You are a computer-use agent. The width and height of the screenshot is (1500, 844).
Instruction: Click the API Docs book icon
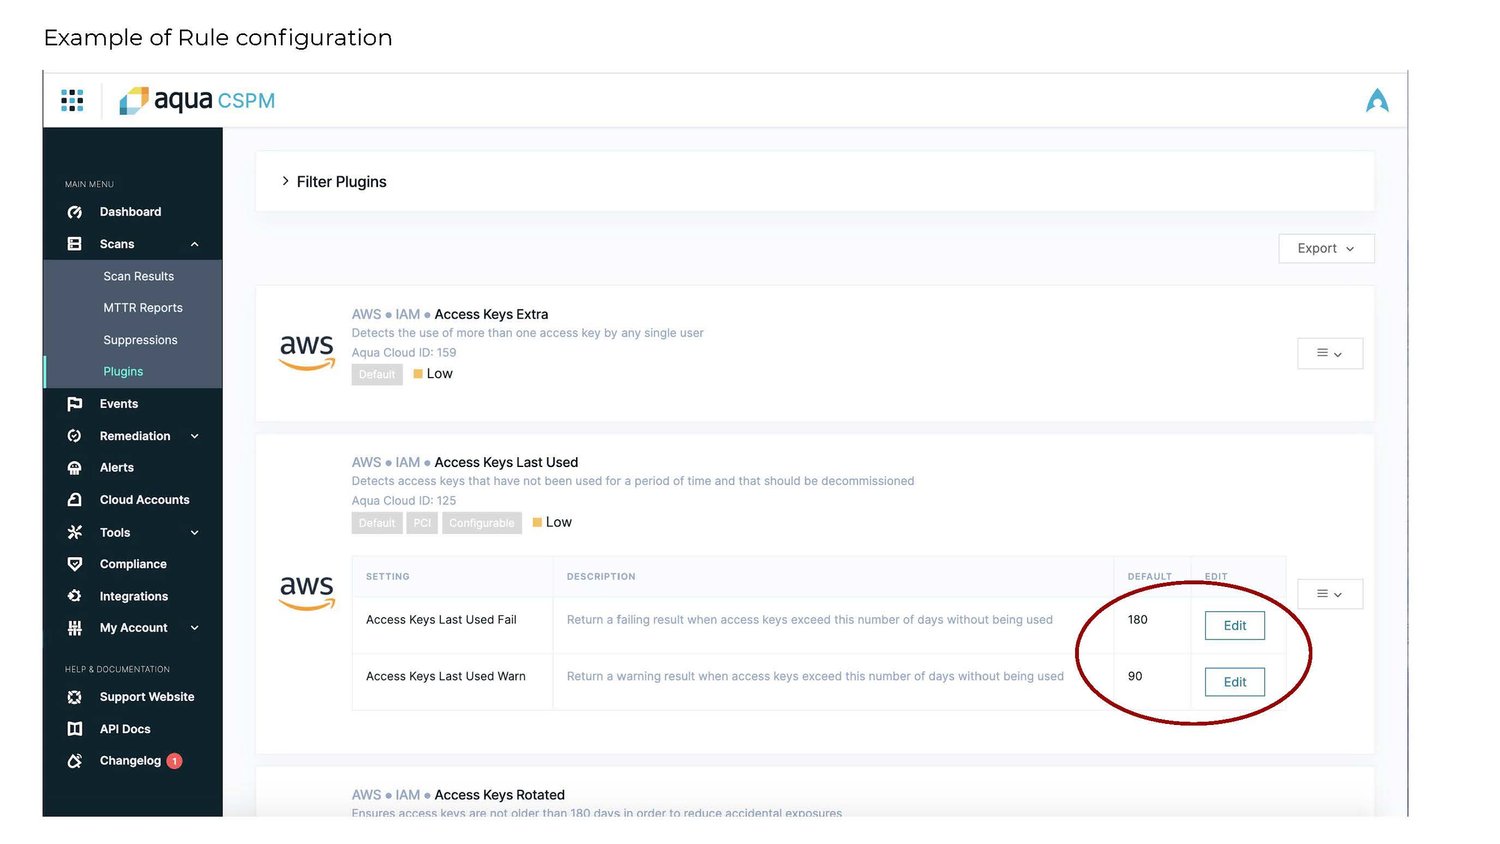[x=74, y=729]
